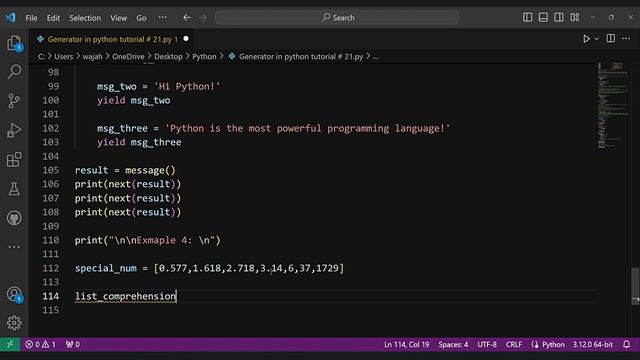Run the Python file with play button
This screenshot has height=360, width=640.
(586, 39)
